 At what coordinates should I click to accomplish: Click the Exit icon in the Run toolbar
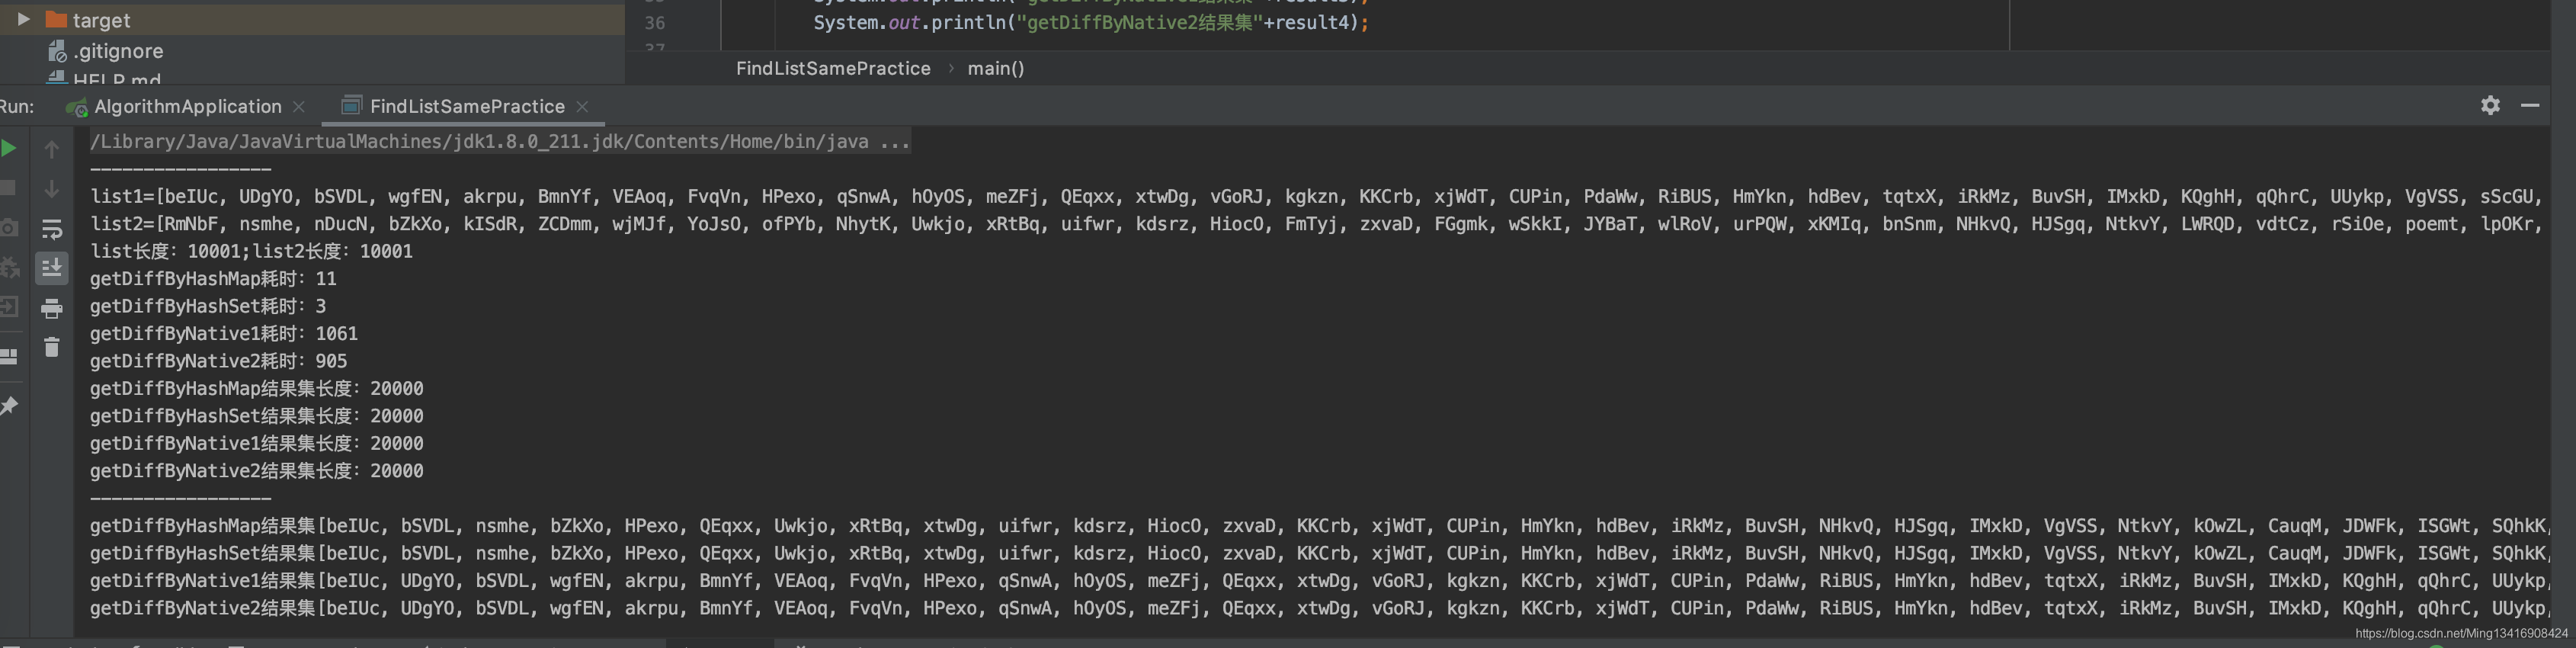tap(8, 306)
